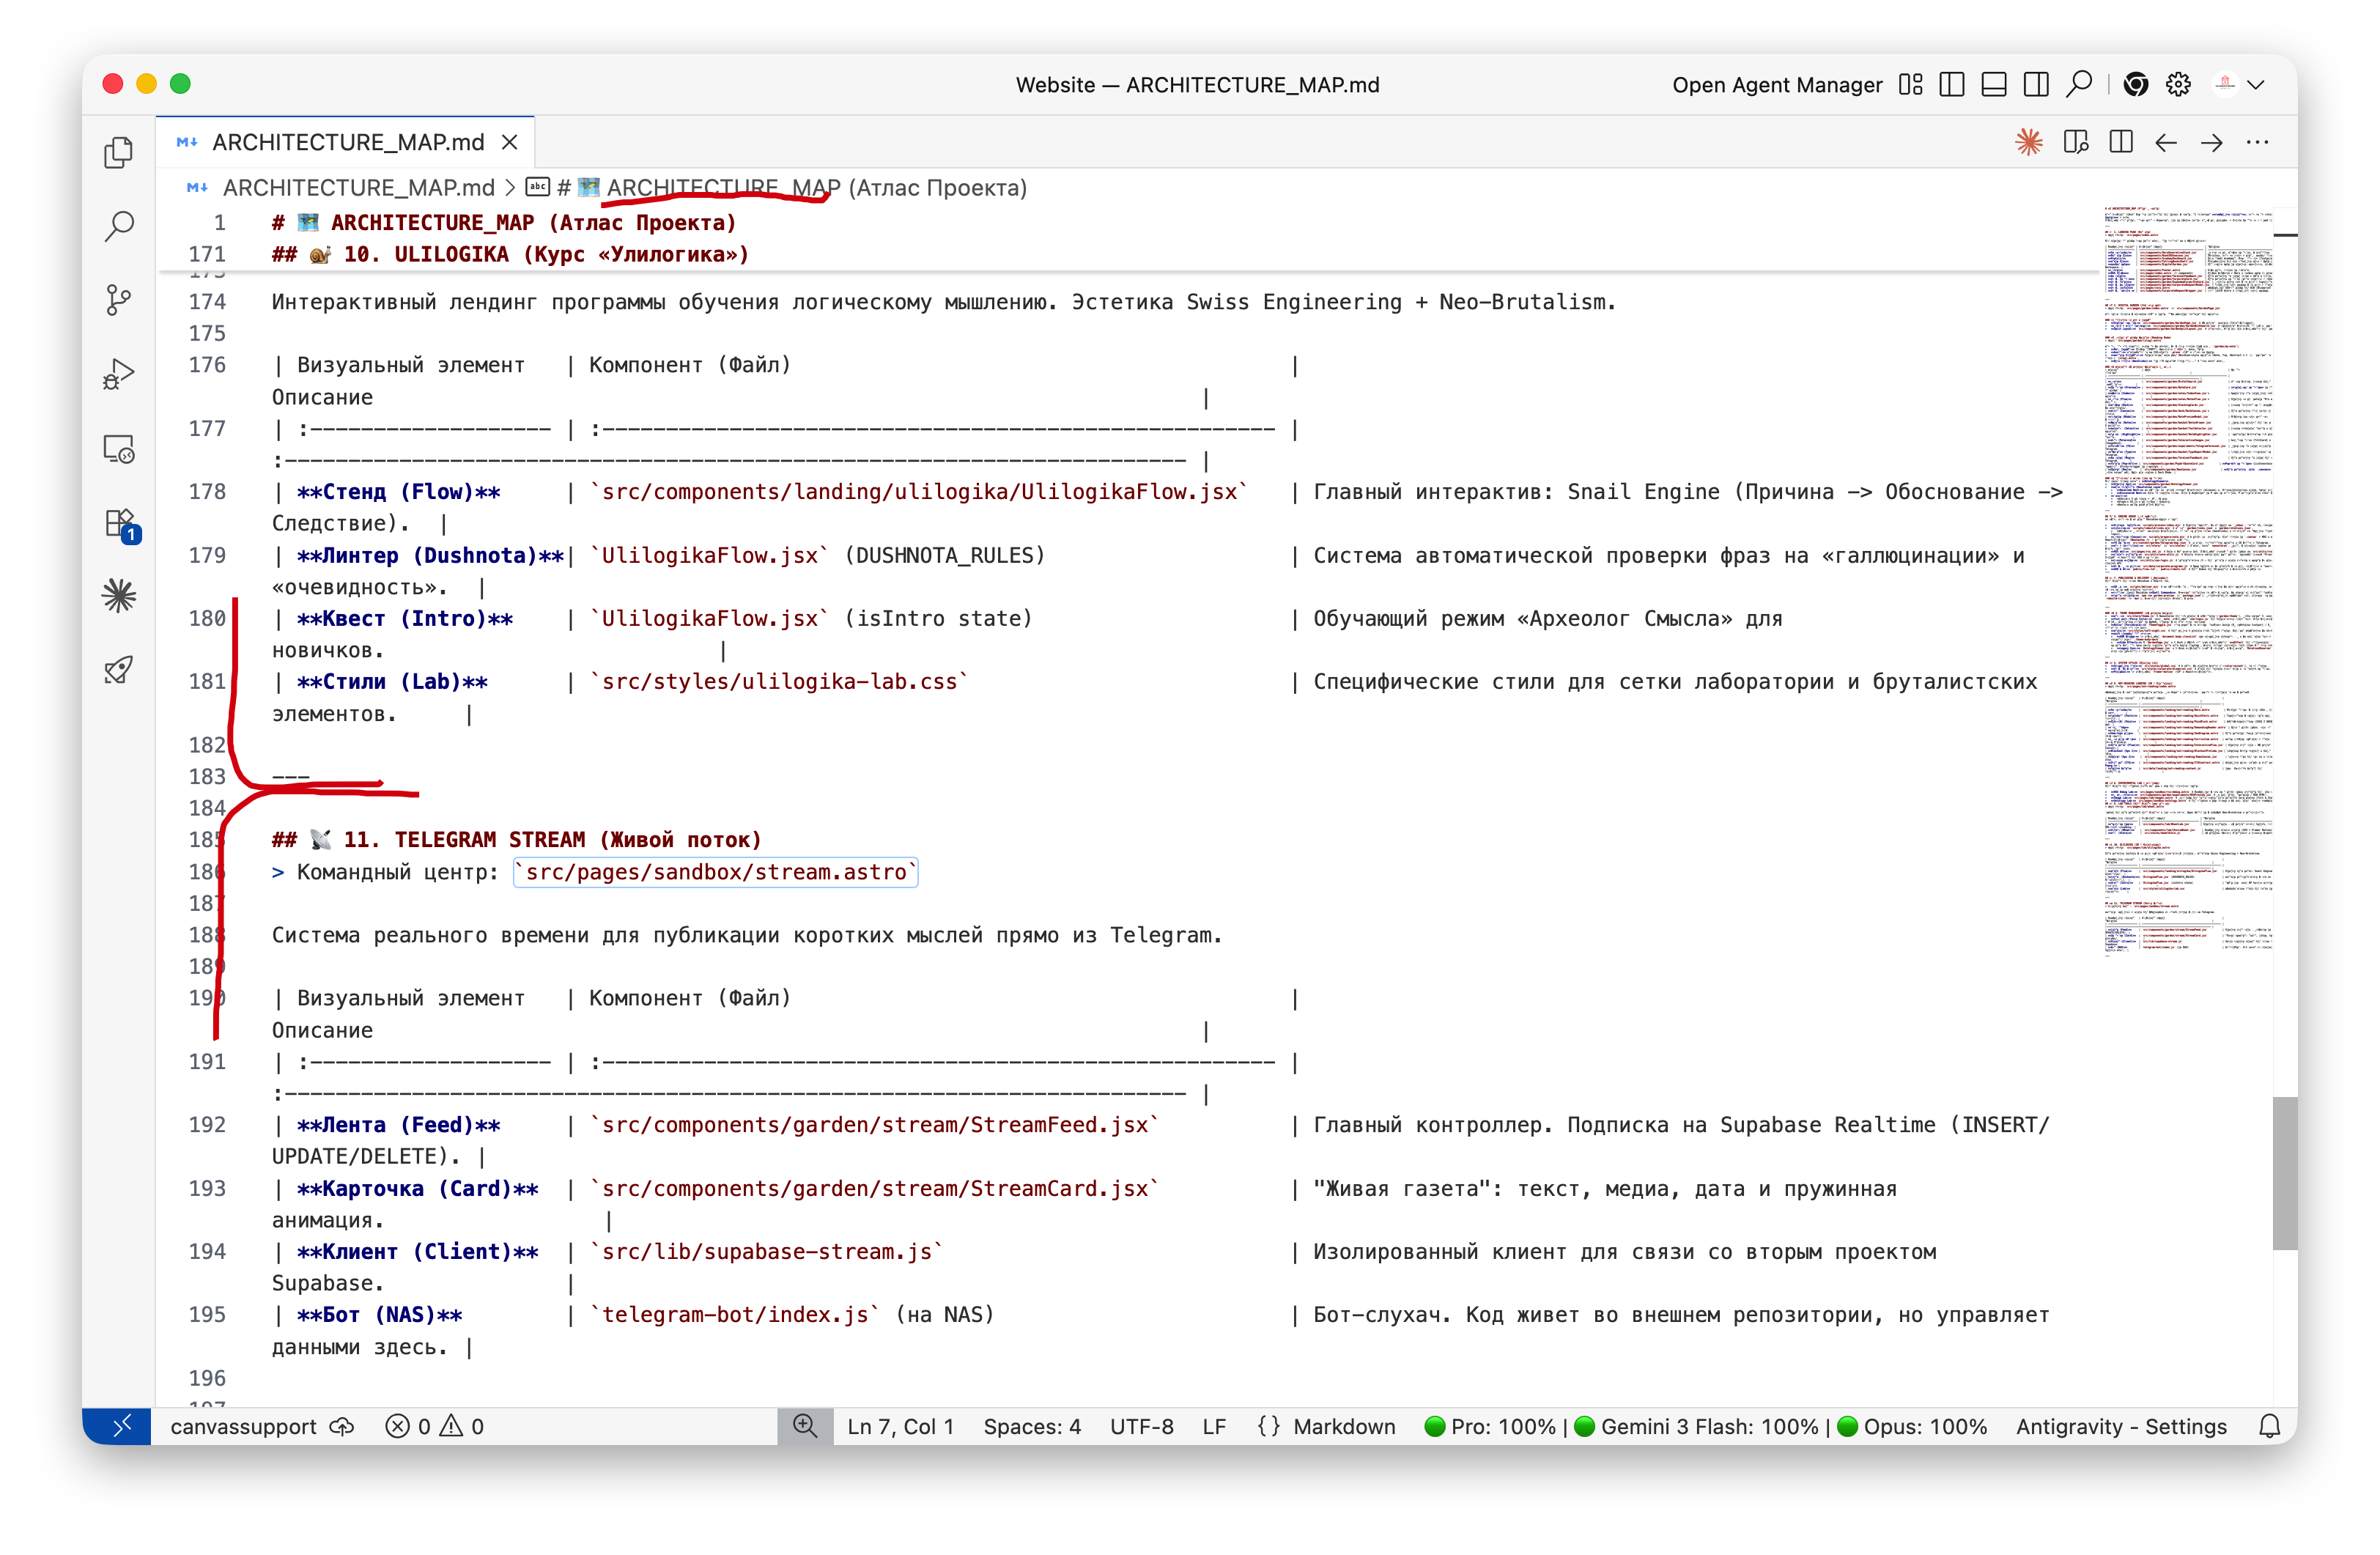Click Open Agent Manager button

(x=1776, y=85)
